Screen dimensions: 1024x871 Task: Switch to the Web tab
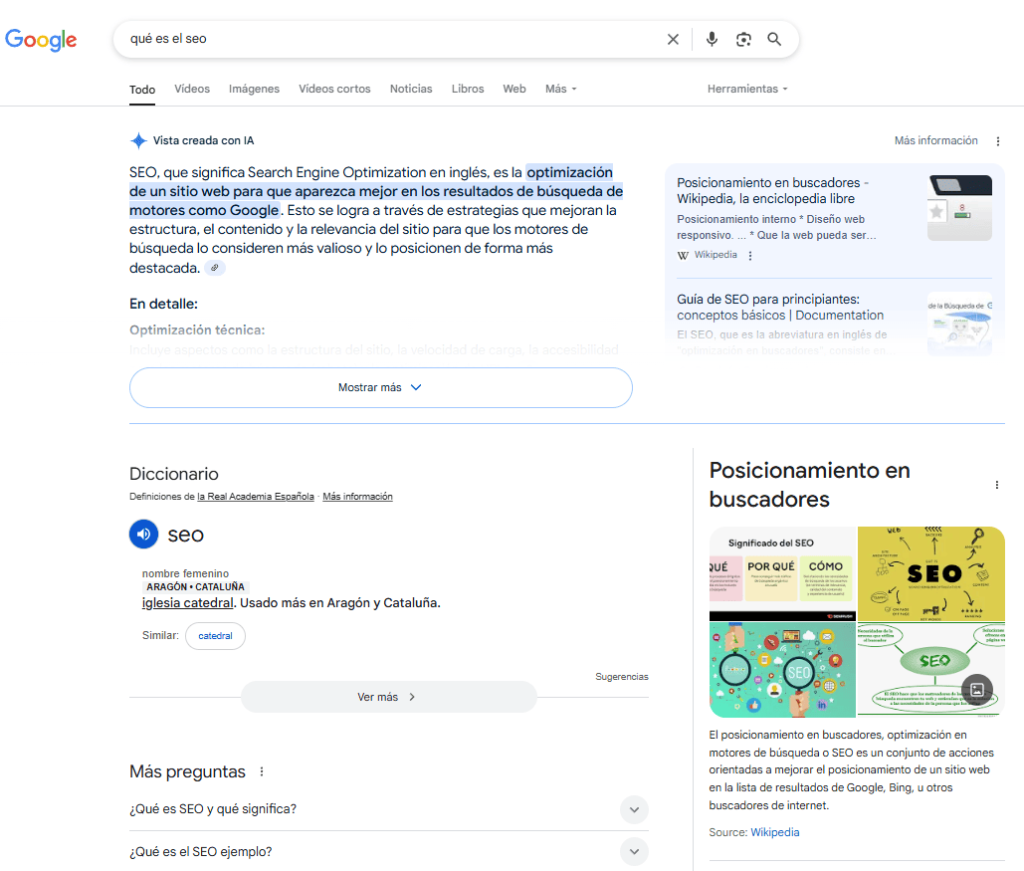[514, 89]
